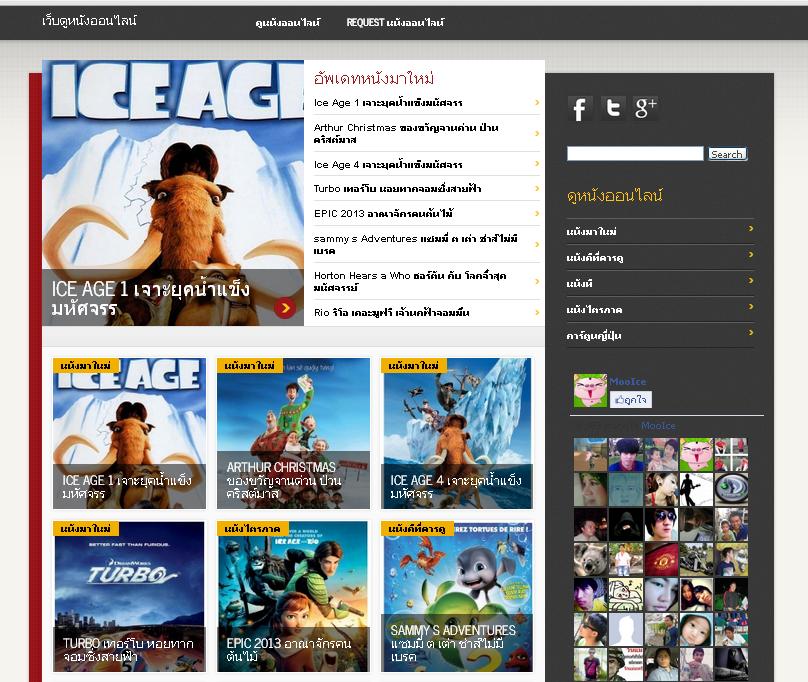The height and width of the screenshot is (682, 808).
Task: Click the arrow on Ice Age 4 list row
Action: coord(537,164)
